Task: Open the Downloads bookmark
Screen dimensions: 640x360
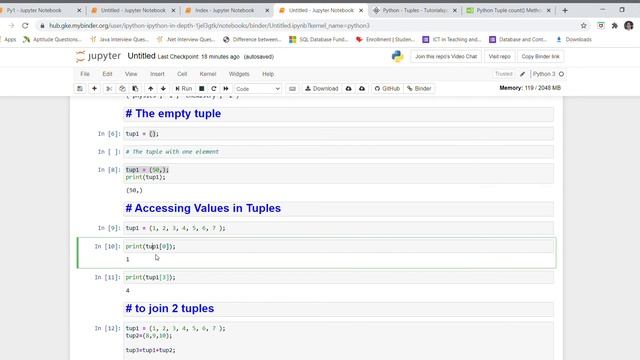Action: click(574, 40)
